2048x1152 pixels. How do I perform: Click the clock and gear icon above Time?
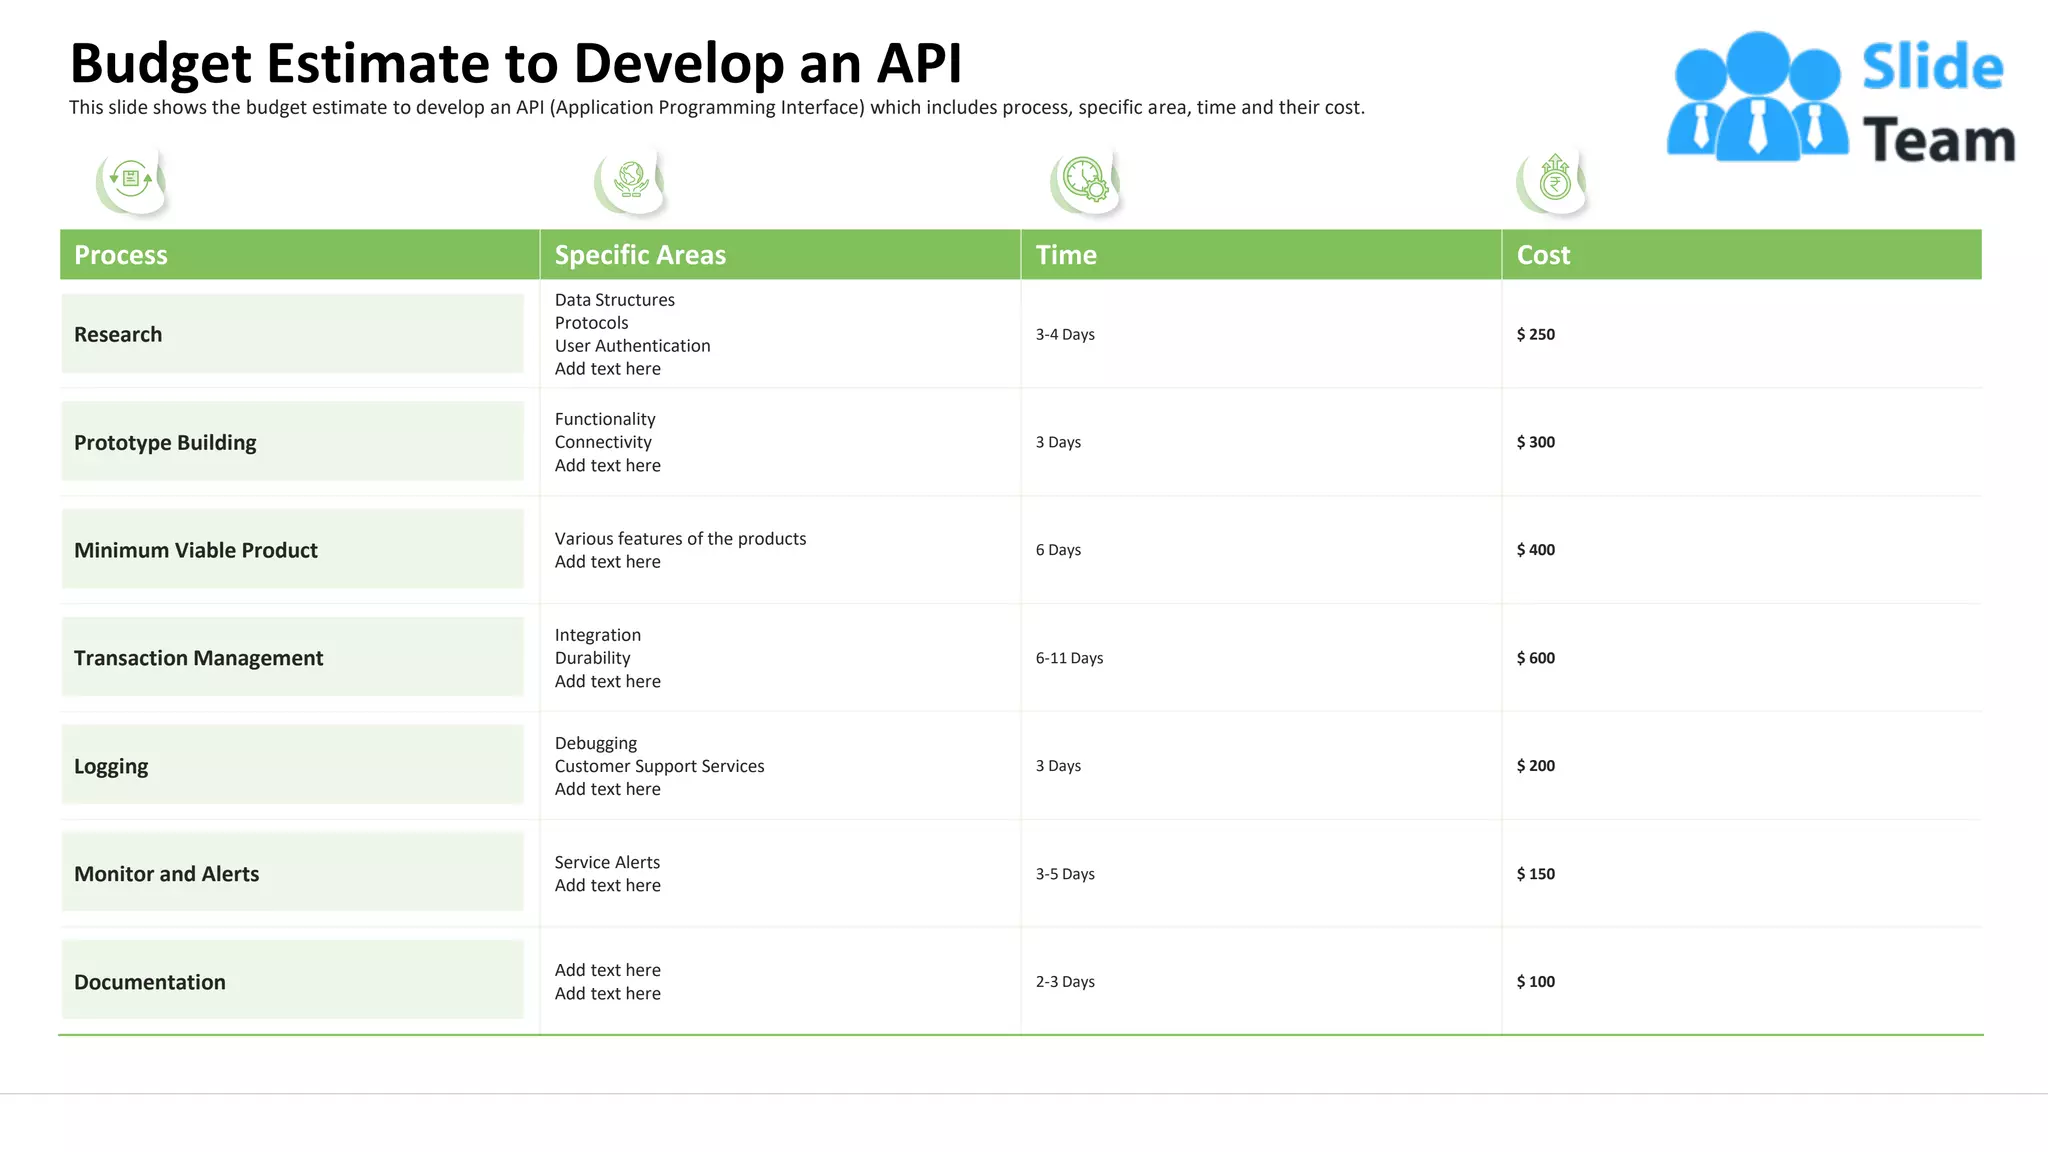(1086, 180)
